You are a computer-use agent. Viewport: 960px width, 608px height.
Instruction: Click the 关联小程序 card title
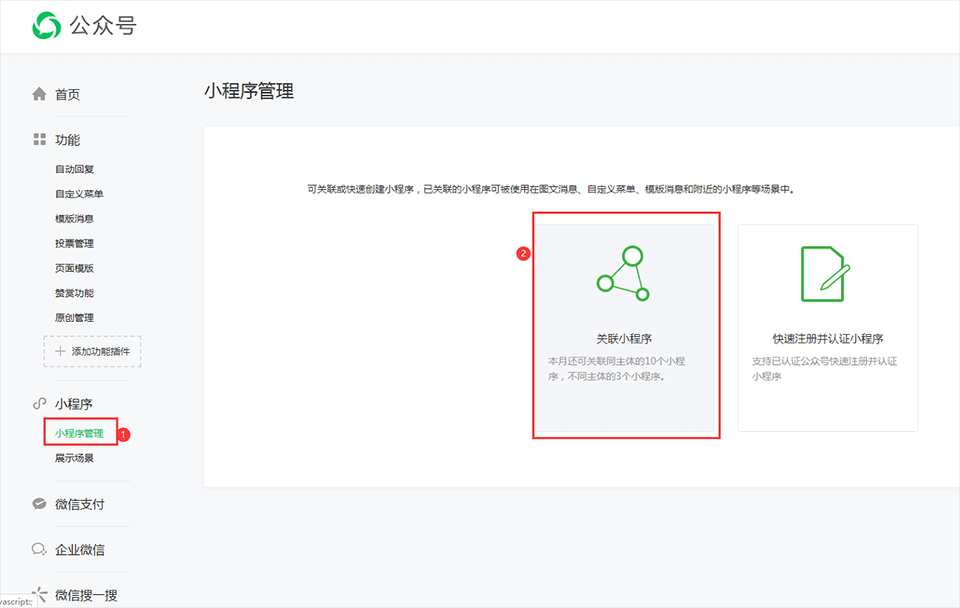click(x=624, y=339)
